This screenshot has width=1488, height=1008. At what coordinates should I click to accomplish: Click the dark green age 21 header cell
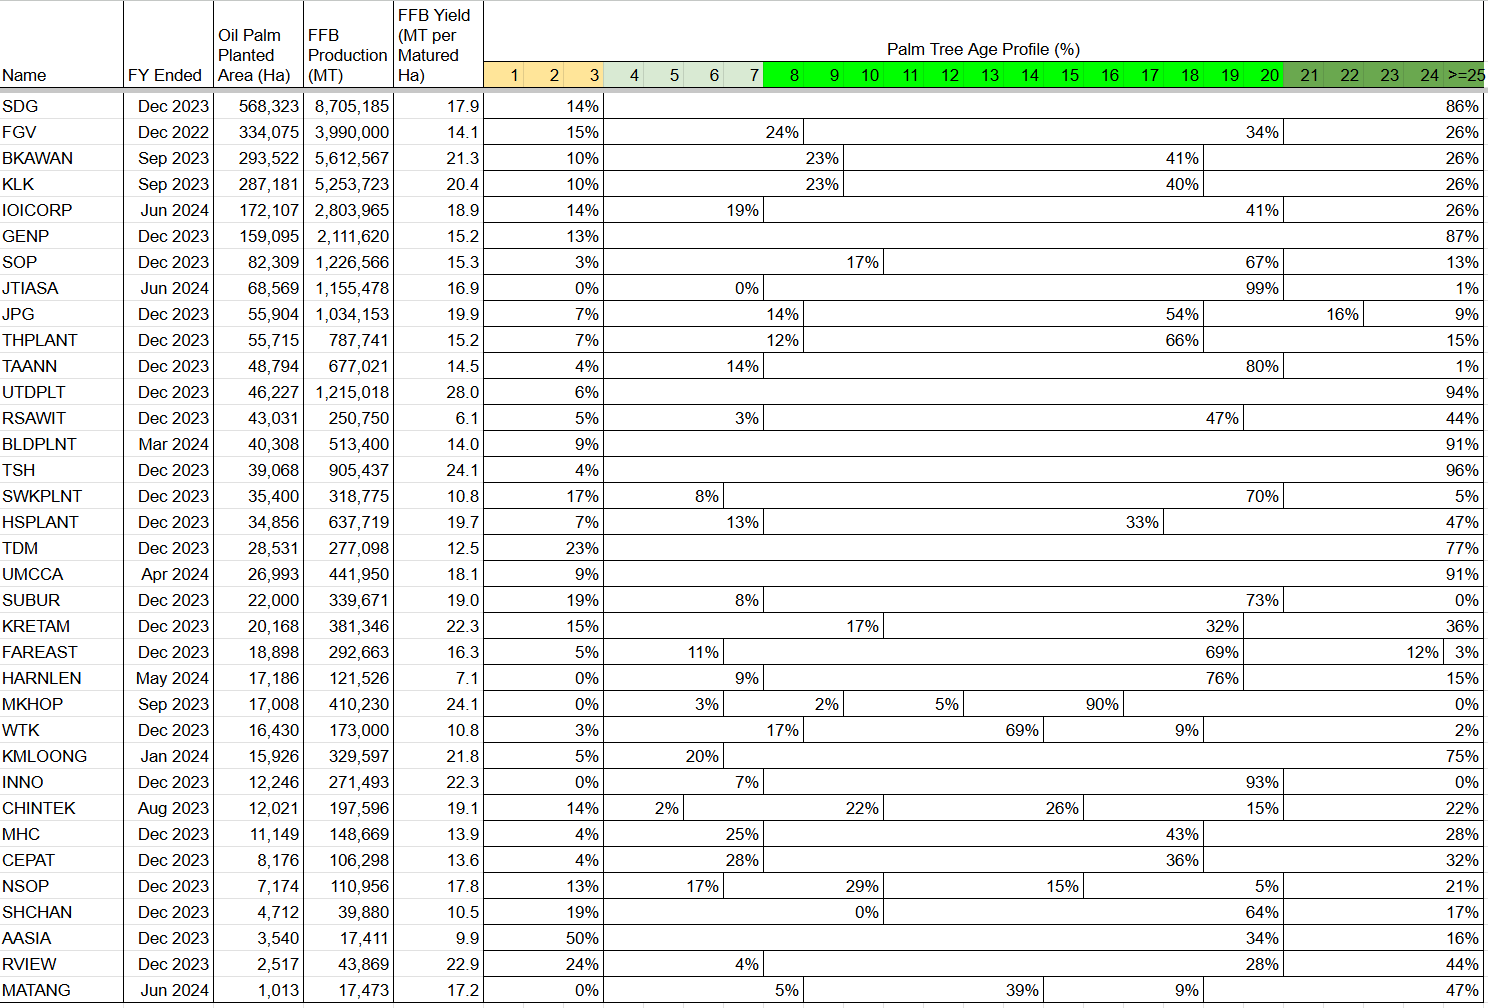[1304, 75]
